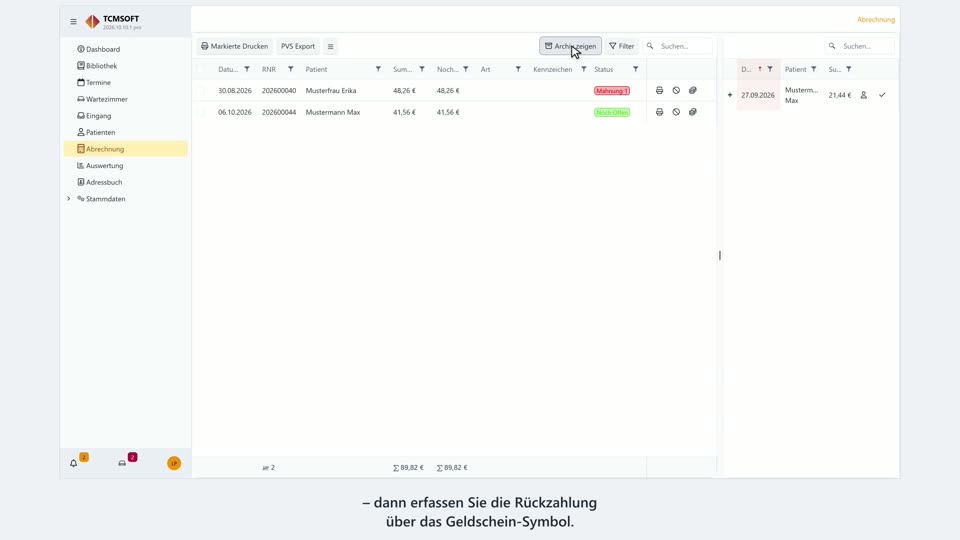Image resolution: width=960 pixels, height=540 pixels.
Task: Click the person icon in the 27.09.2026 row
Action: [863, 95]
